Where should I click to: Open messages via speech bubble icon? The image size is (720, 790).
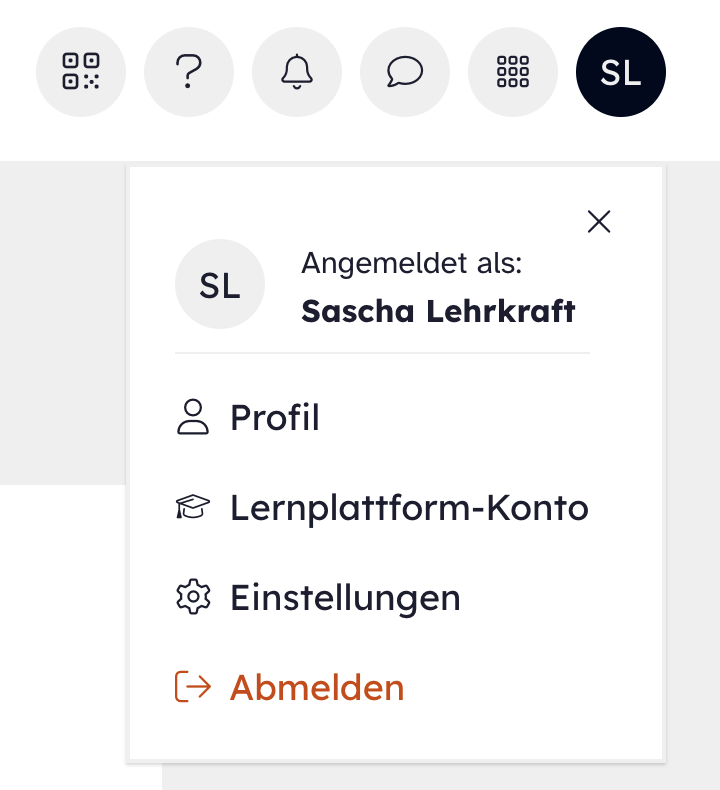(405, 72)
